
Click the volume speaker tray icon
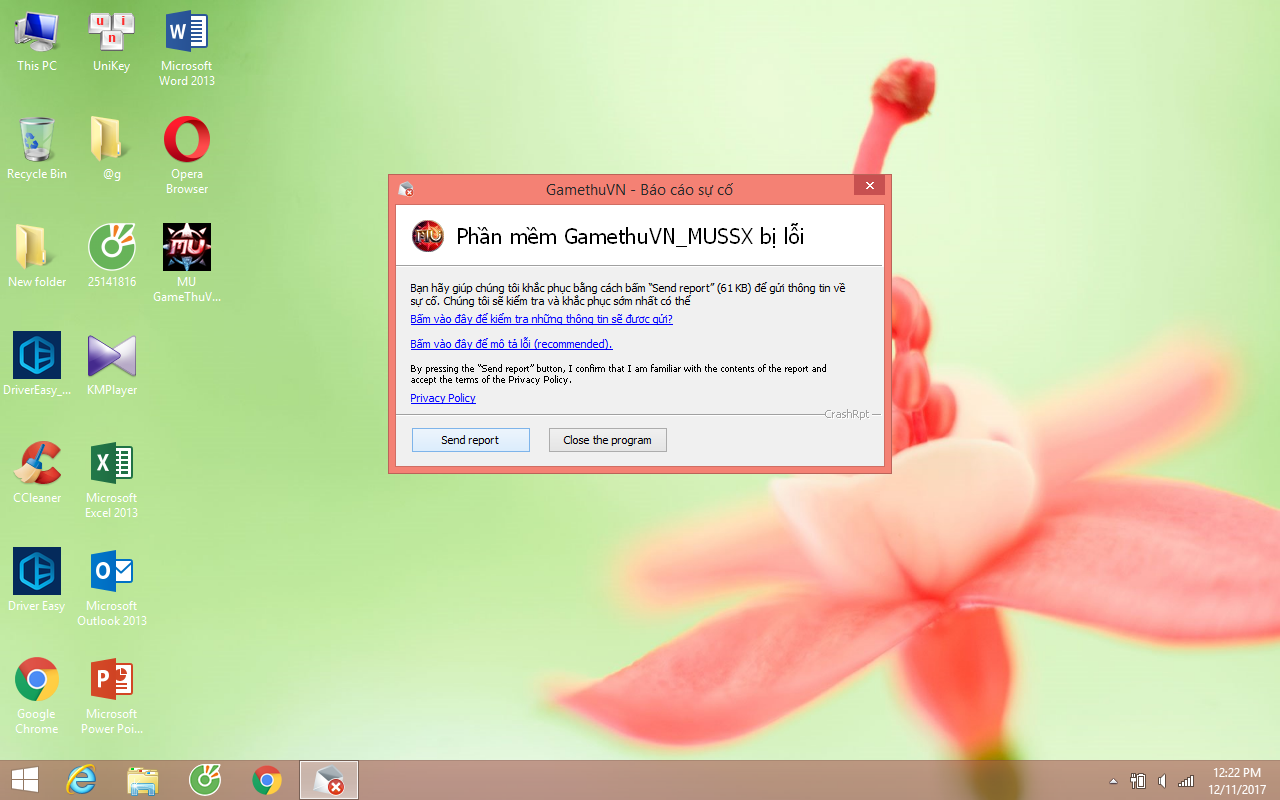click(x=1162, y=781)
